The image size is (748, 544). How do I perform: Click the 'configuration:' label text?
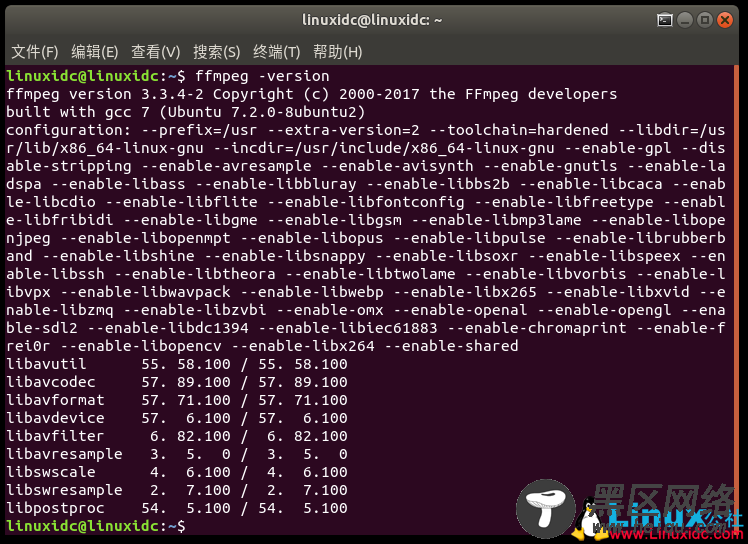[x=68, y=130]
